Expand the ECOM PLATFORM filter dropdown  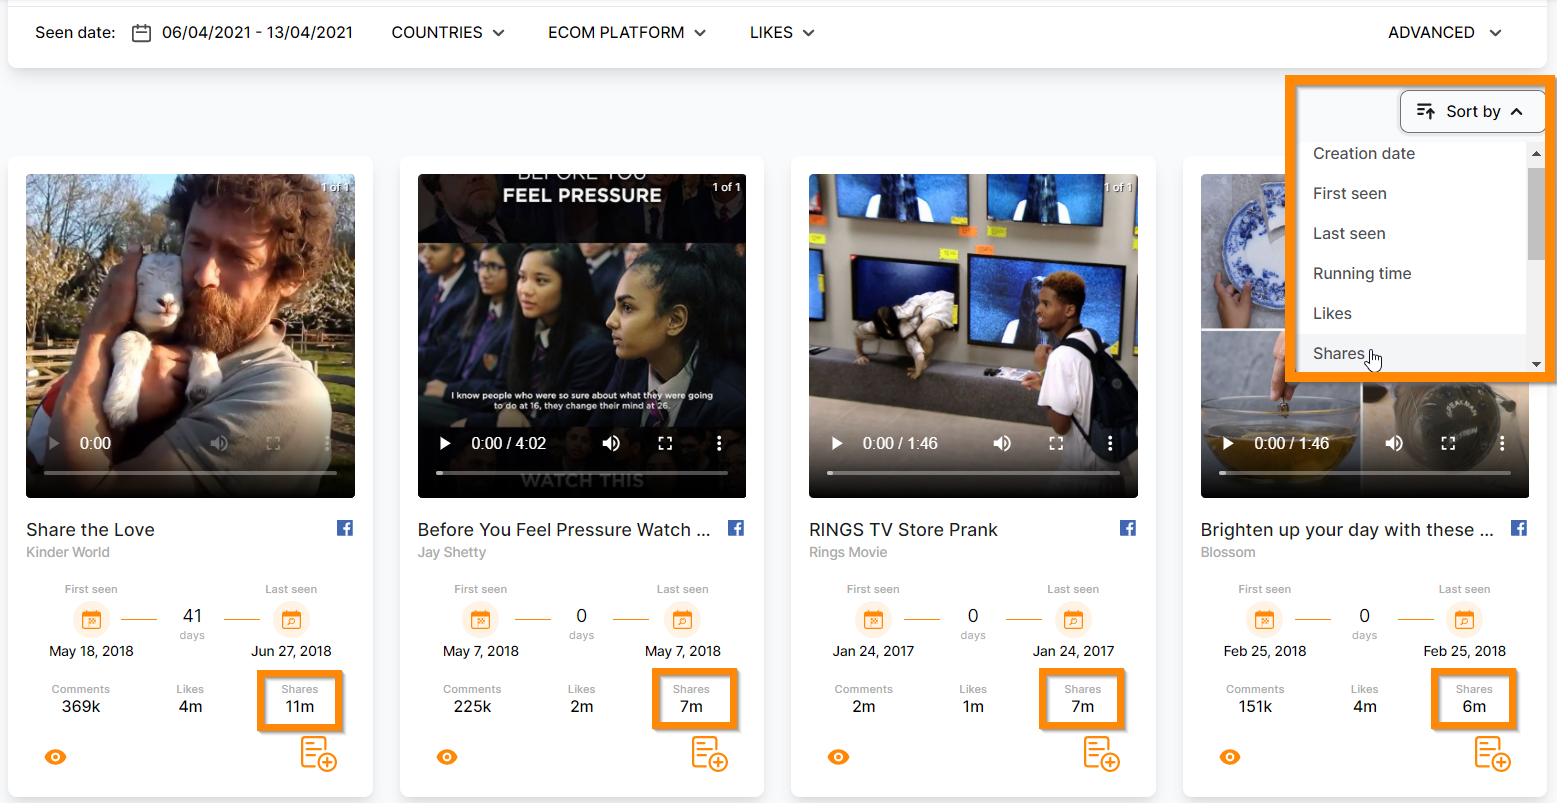pos(627,33)
